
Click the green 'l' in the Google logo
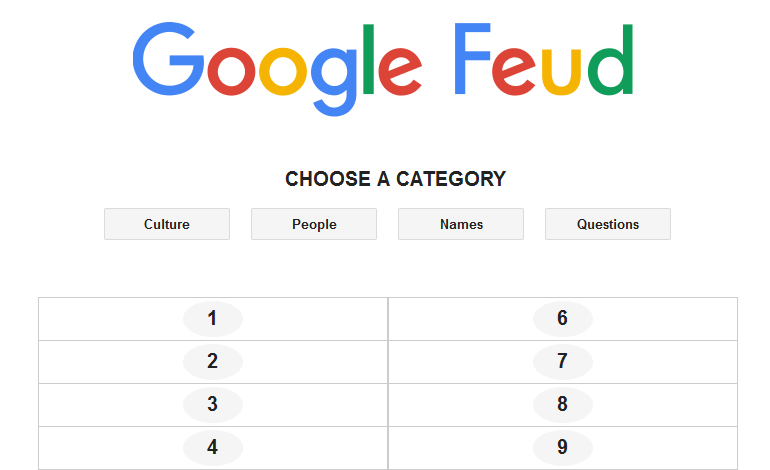point(368,58)
